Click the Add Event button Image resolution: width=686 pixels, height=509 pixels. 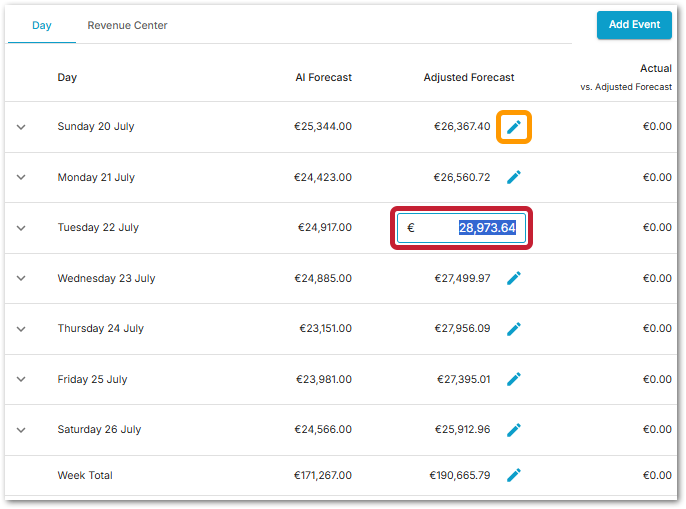tap(634, 25)
